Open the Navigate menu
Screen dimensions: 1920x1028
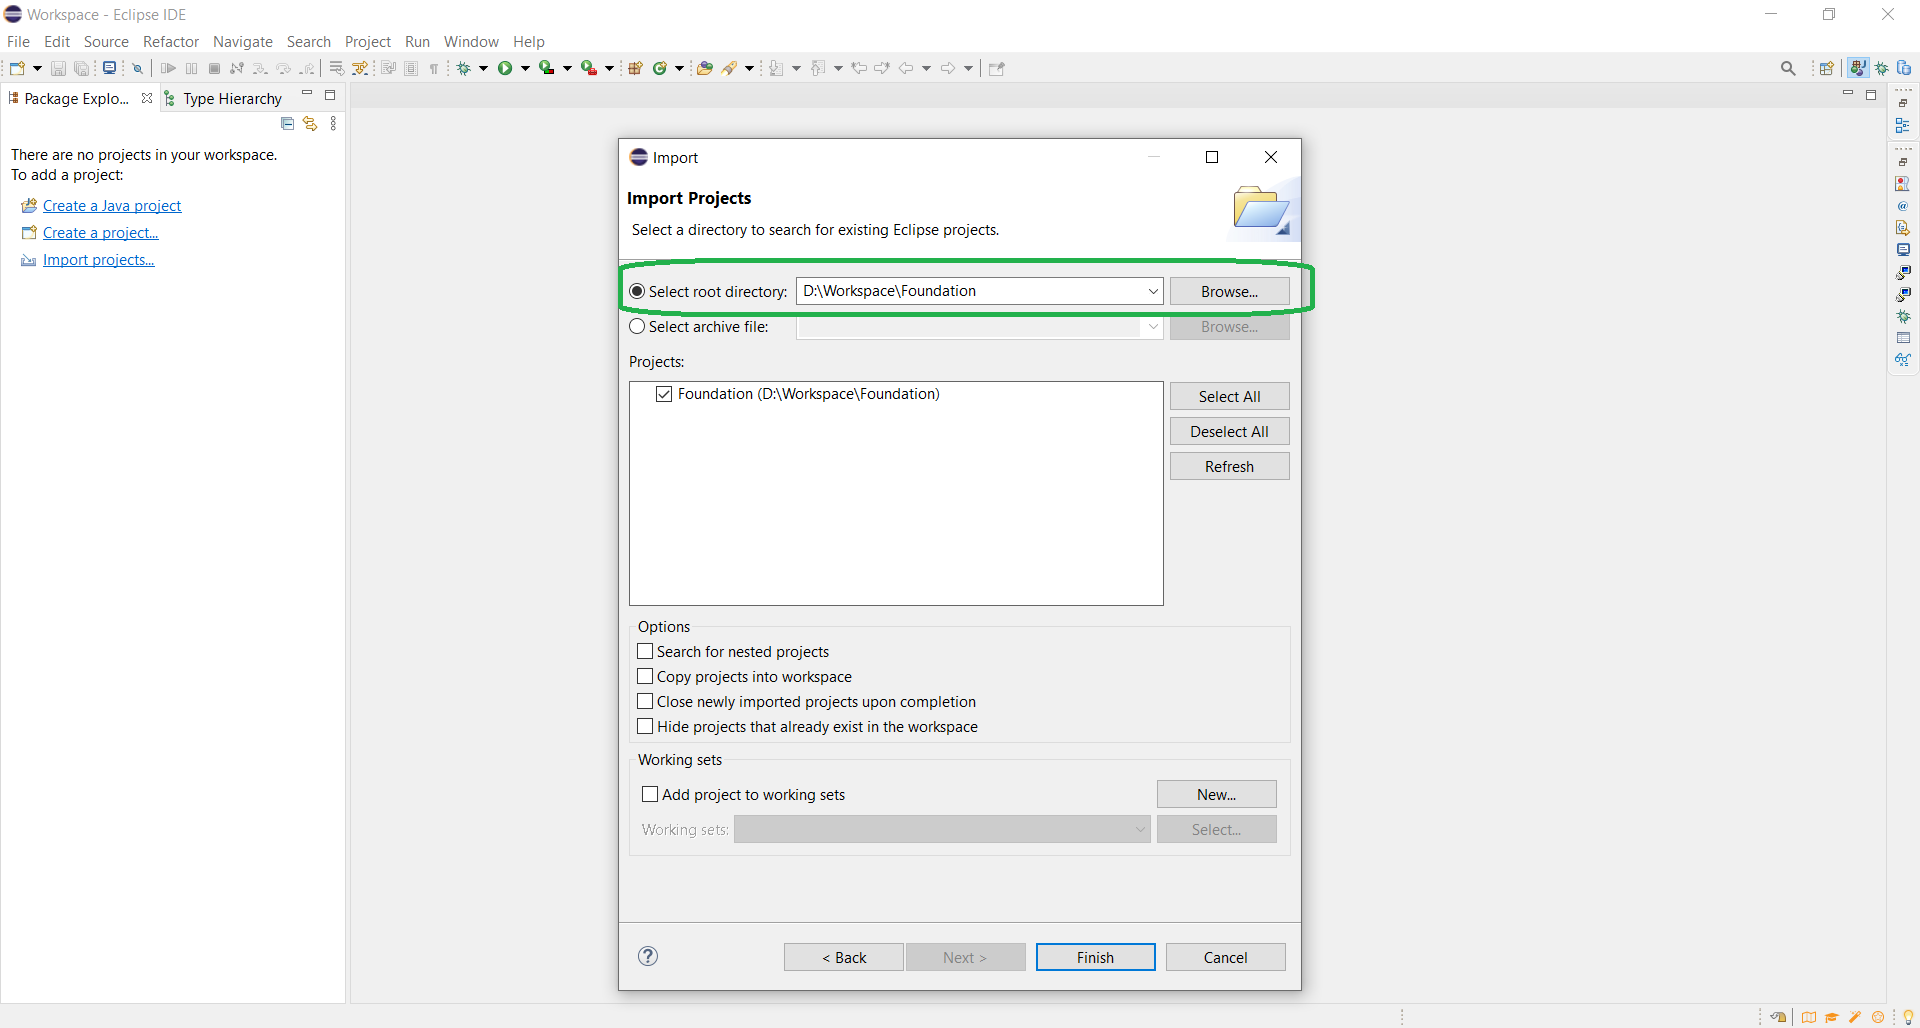[x=243, y=41]
